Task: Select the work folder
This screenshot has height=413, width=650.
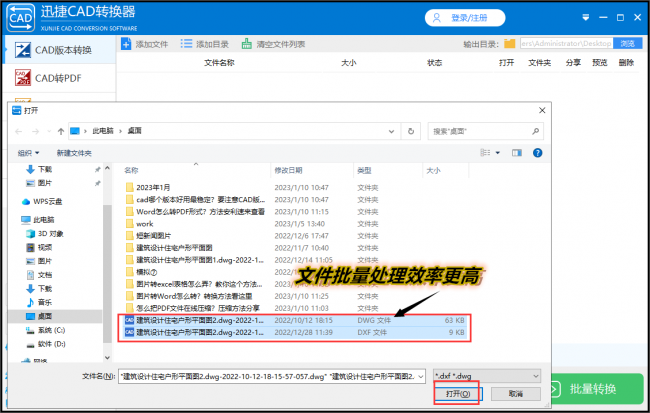Action: point(145,224)
